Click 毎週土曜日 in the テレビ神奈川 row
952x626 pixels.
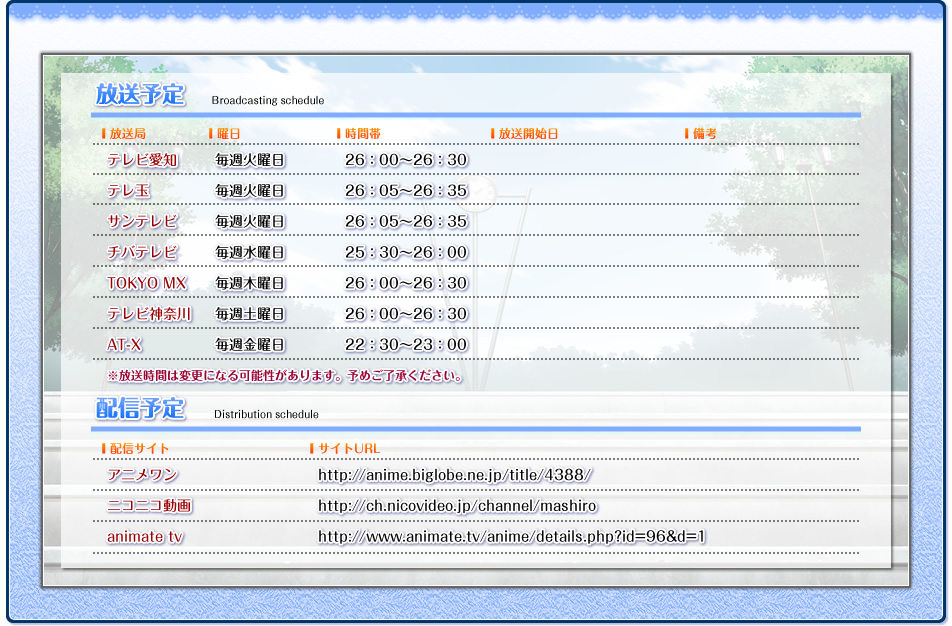(x=250, y=314)
